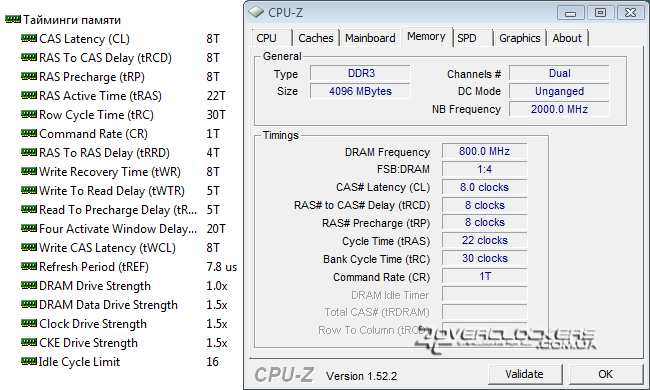Click the CPU-Z Command Rate field 1T
Viewport: 650px width, 390px height.
click(485, 276)
